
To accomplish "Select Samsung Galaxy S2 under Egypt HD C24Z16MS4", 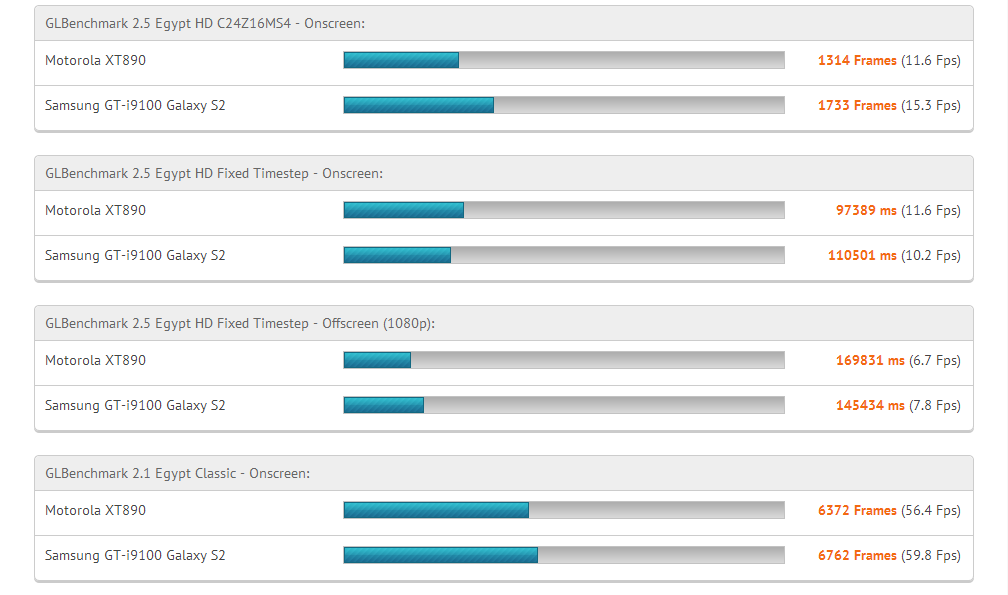I will pyautogui.click(x=135, y=105).
